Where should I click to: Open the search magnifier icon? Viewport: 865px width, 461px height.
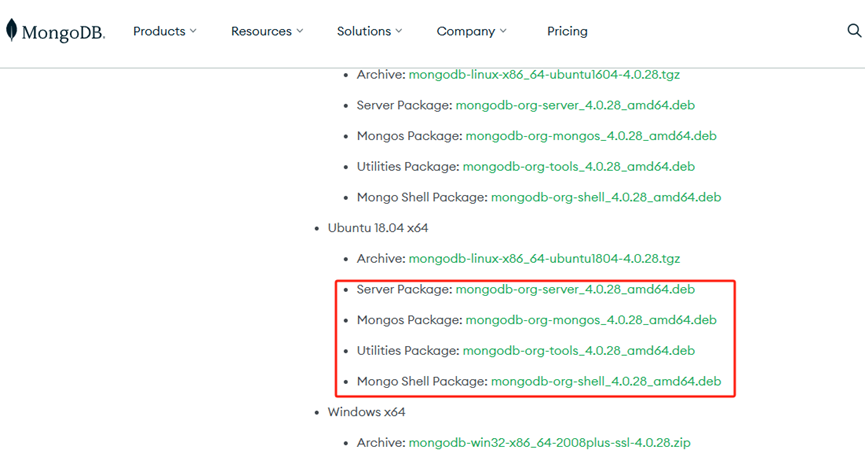[854, 31]
